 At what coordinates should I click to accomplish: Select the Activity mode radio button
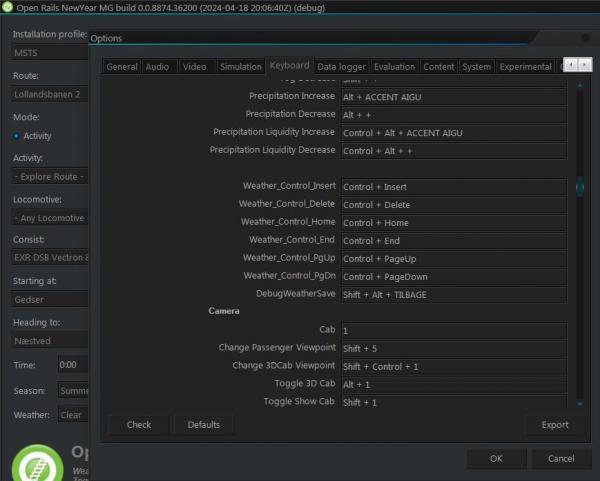tap(16, 136)
